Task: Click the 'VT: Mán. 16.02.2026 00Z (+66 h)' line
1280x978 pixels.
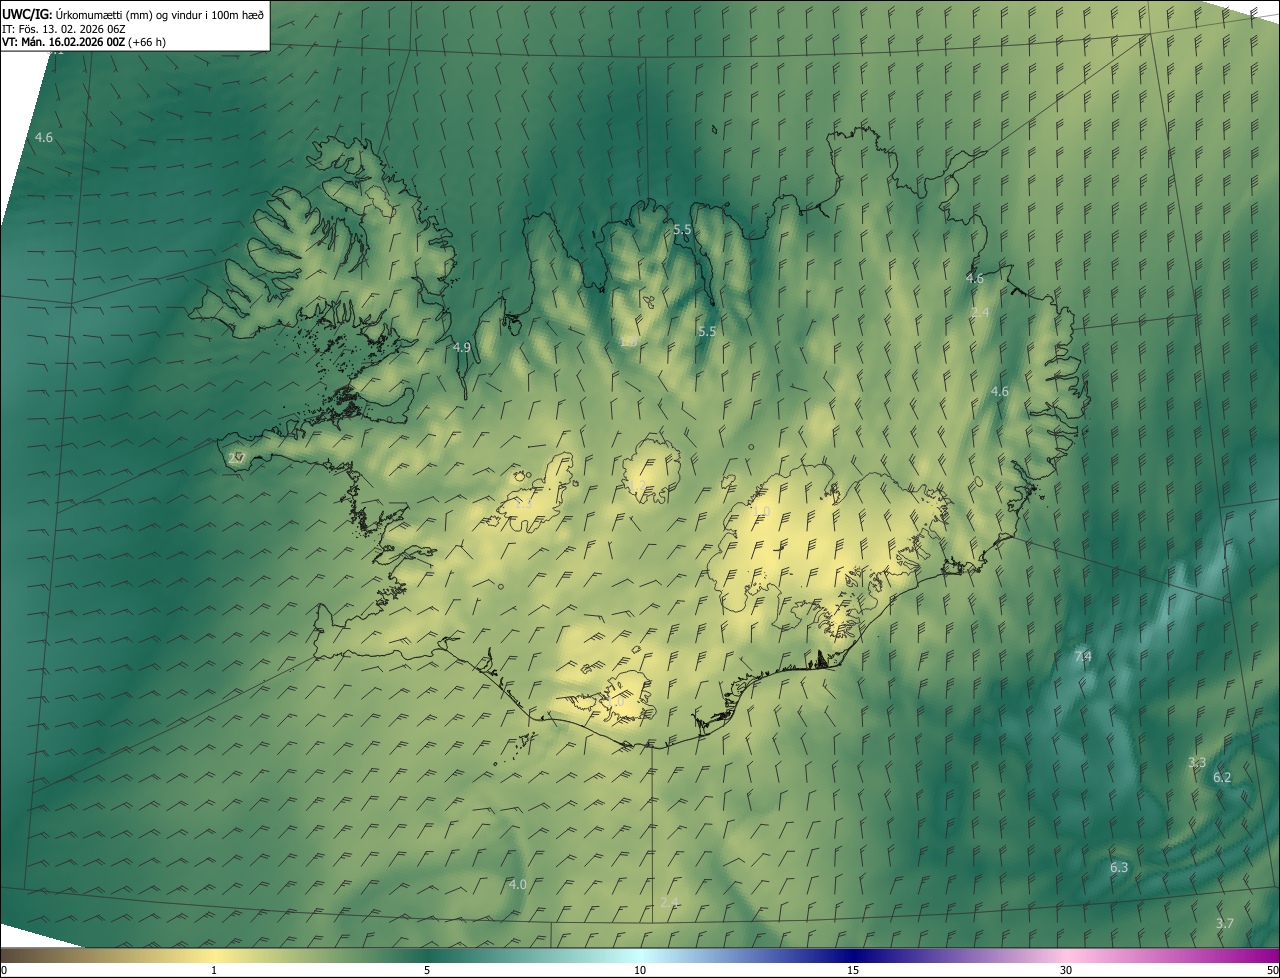Action: 84,42
